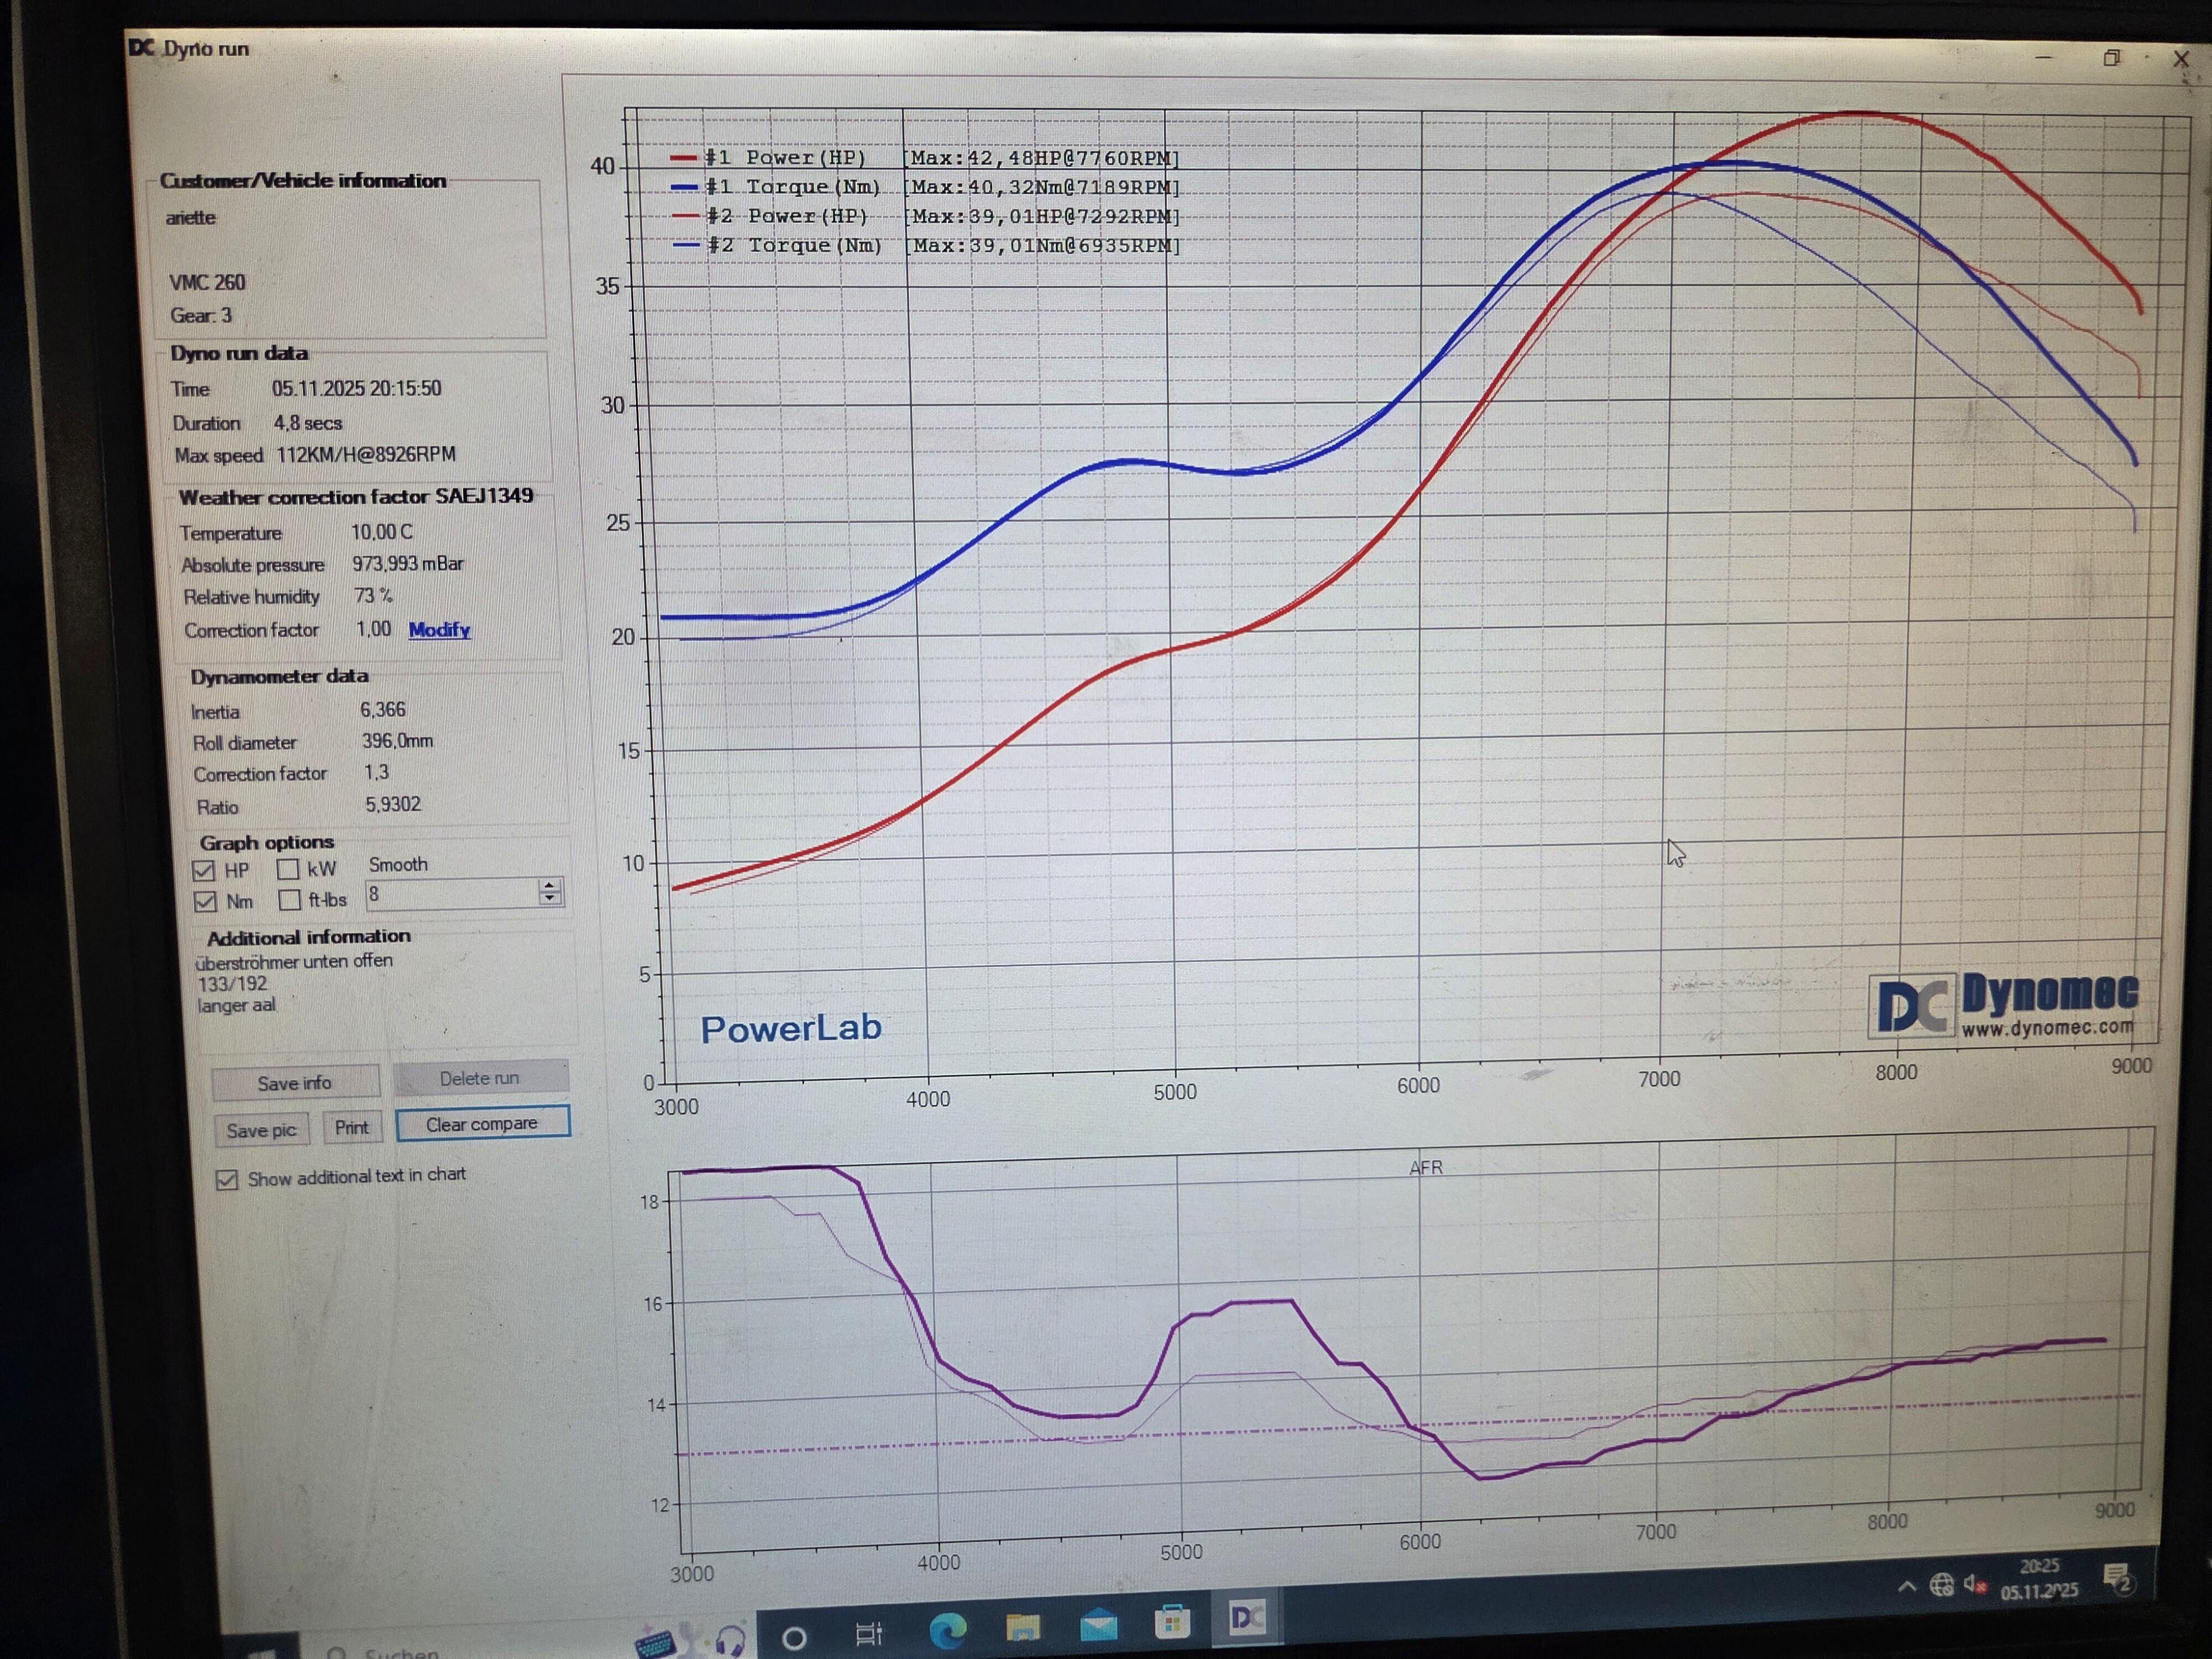The height and width of the screenshot is (1659, 2212).
Task: Expand hidden system tray icons chevron
Action: [x=1907, y=1587]
